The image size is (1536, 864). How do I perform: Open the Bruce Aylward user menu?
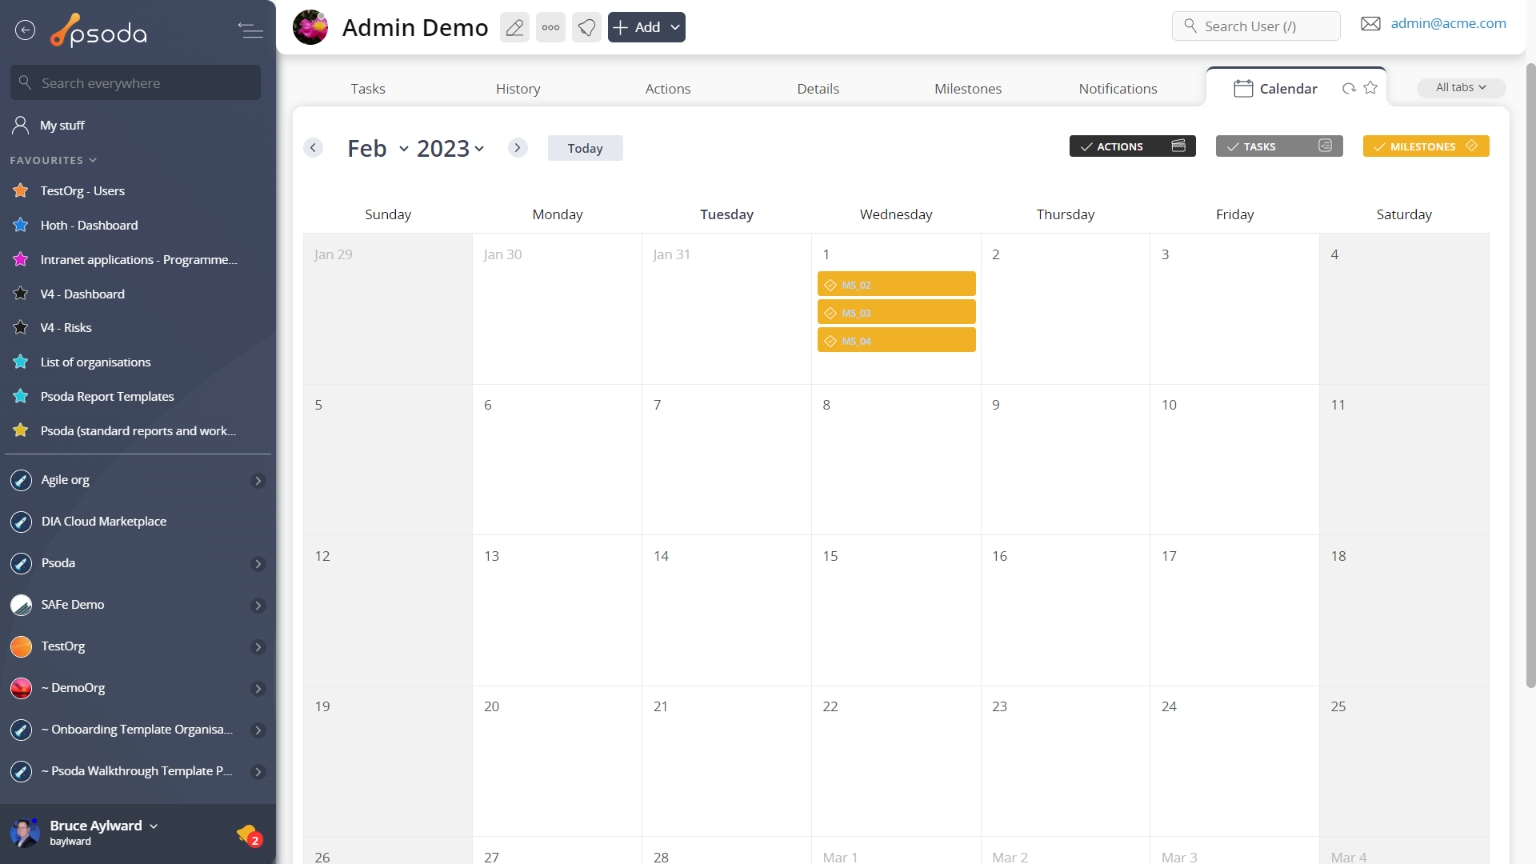103,826
